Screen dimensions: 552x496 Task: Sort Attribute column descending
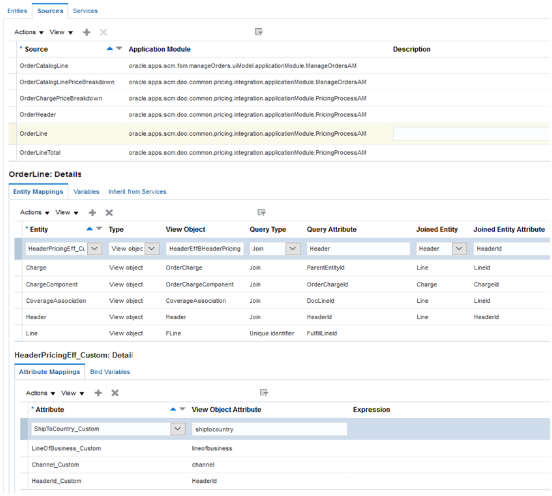tap(182, 409)
